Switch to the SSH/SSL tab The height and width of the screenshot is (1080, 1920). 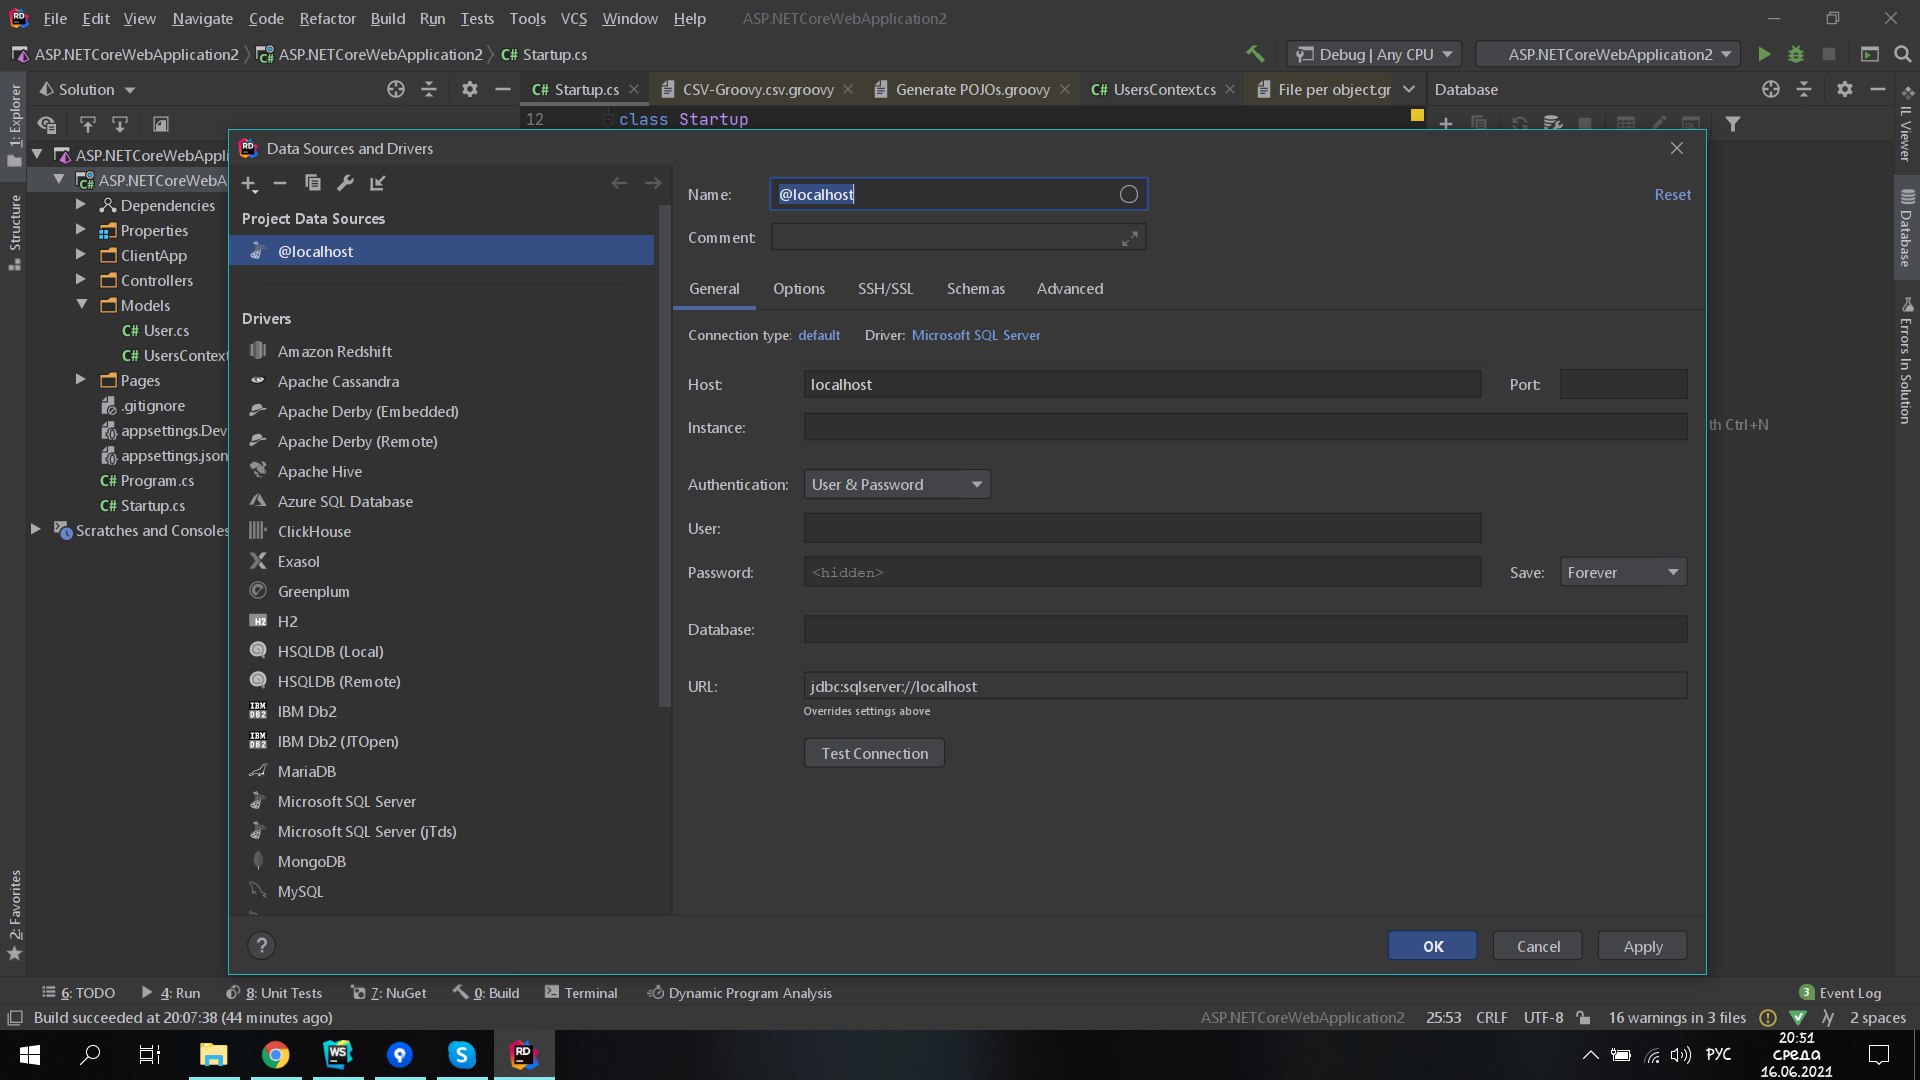(x=885, y=289)
